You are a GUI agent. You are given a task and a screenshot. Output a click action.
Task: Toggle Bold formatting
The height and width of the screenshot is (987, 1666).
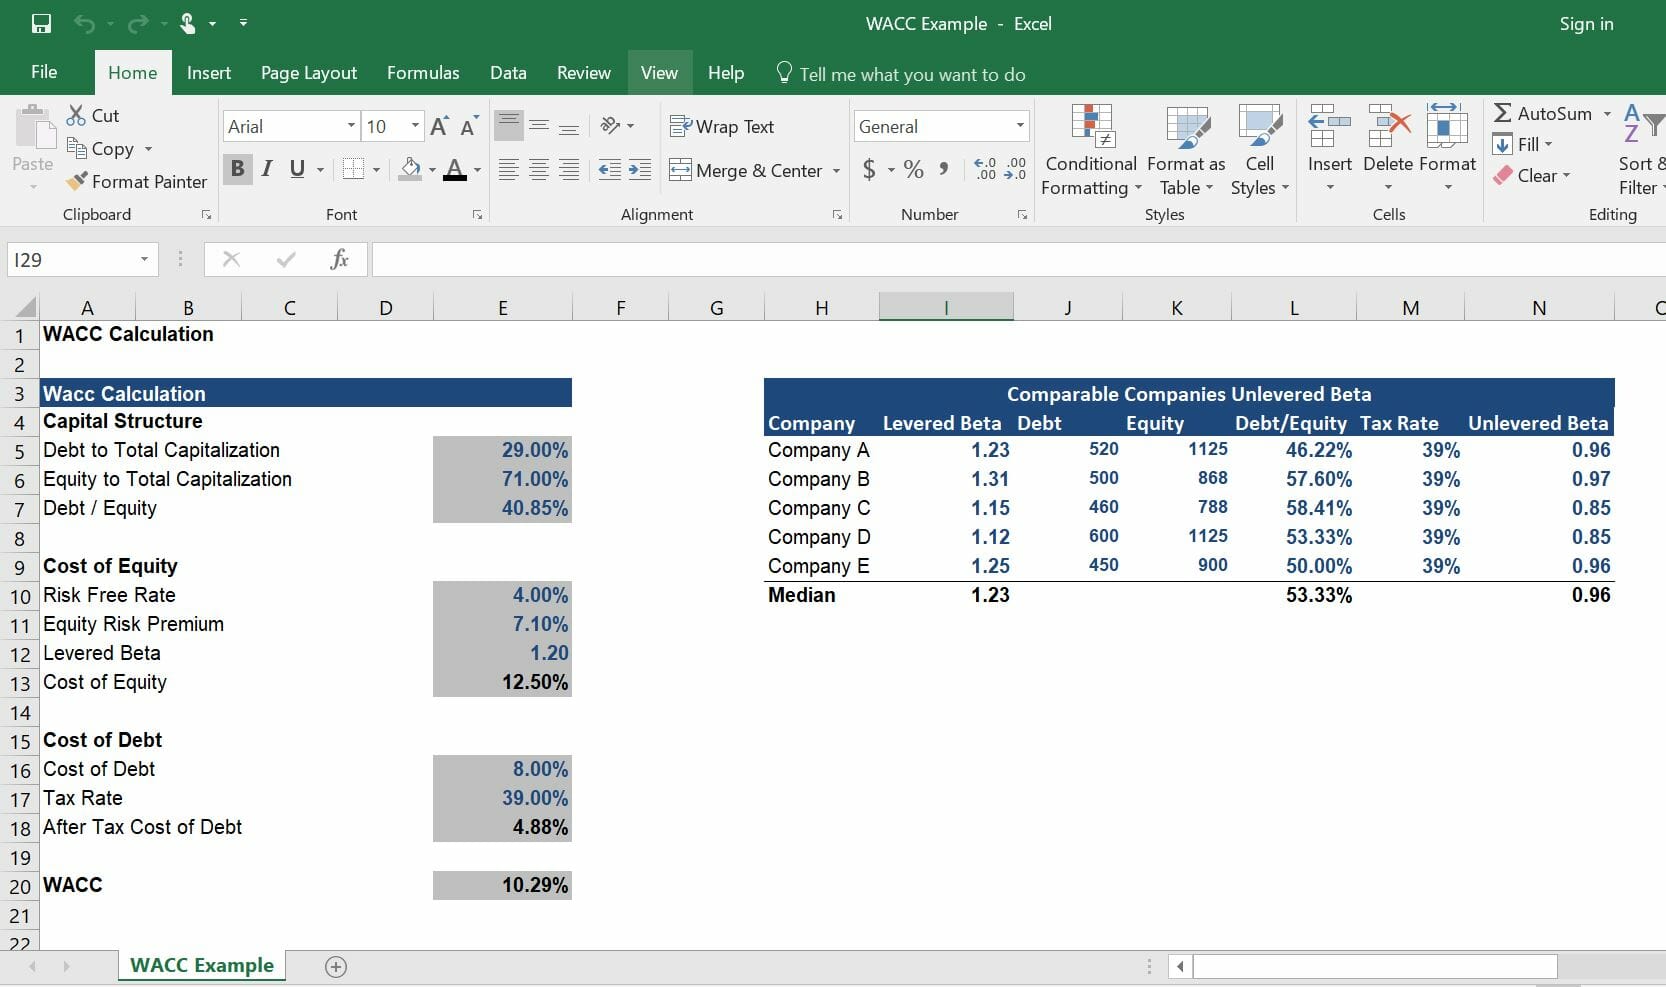pos(238,169)
